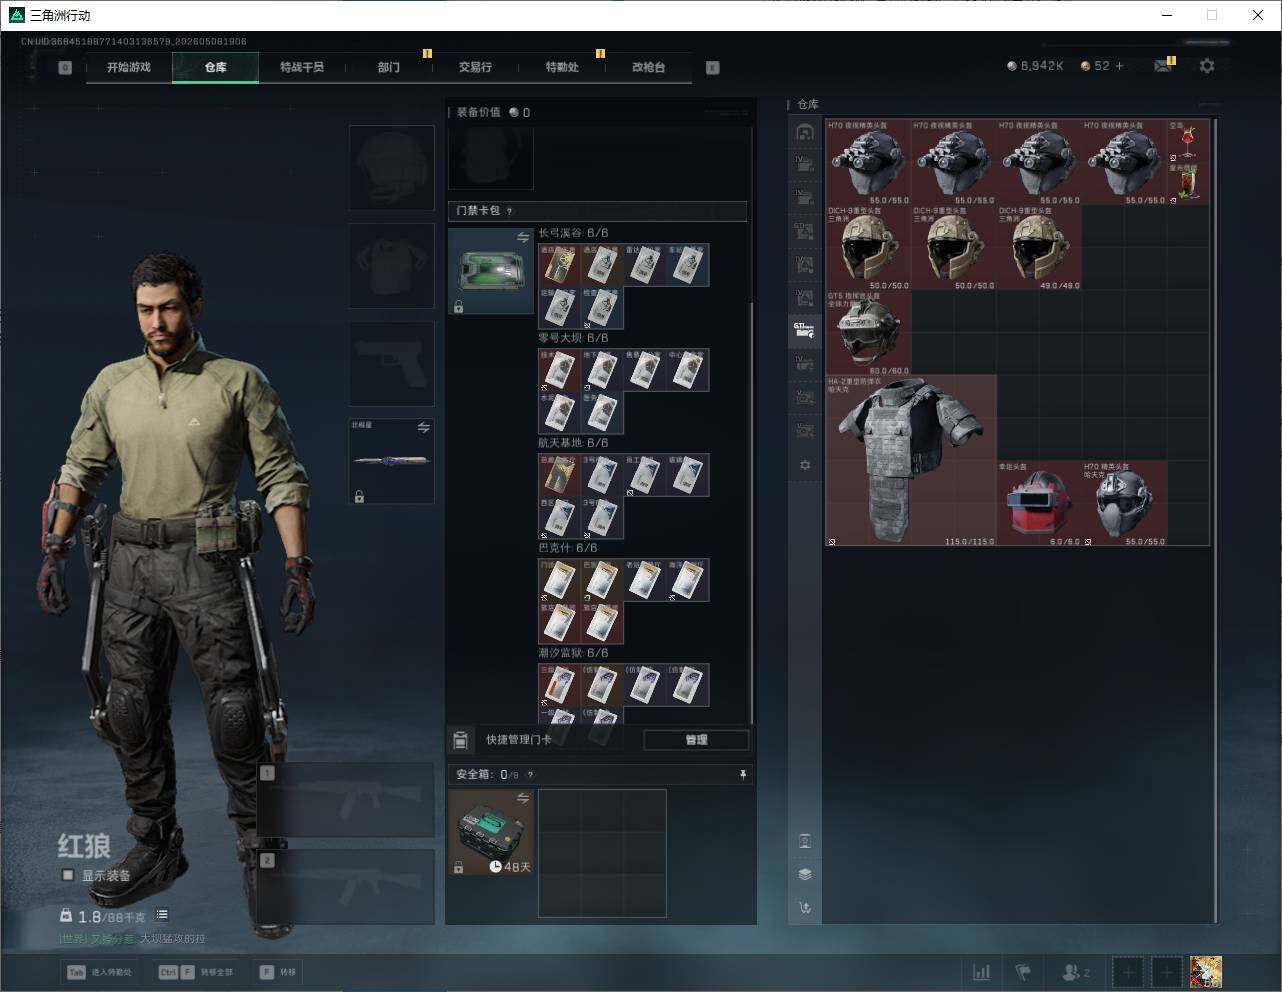
Task: Click the empty primary weapon slot 2
Action: 346,887
